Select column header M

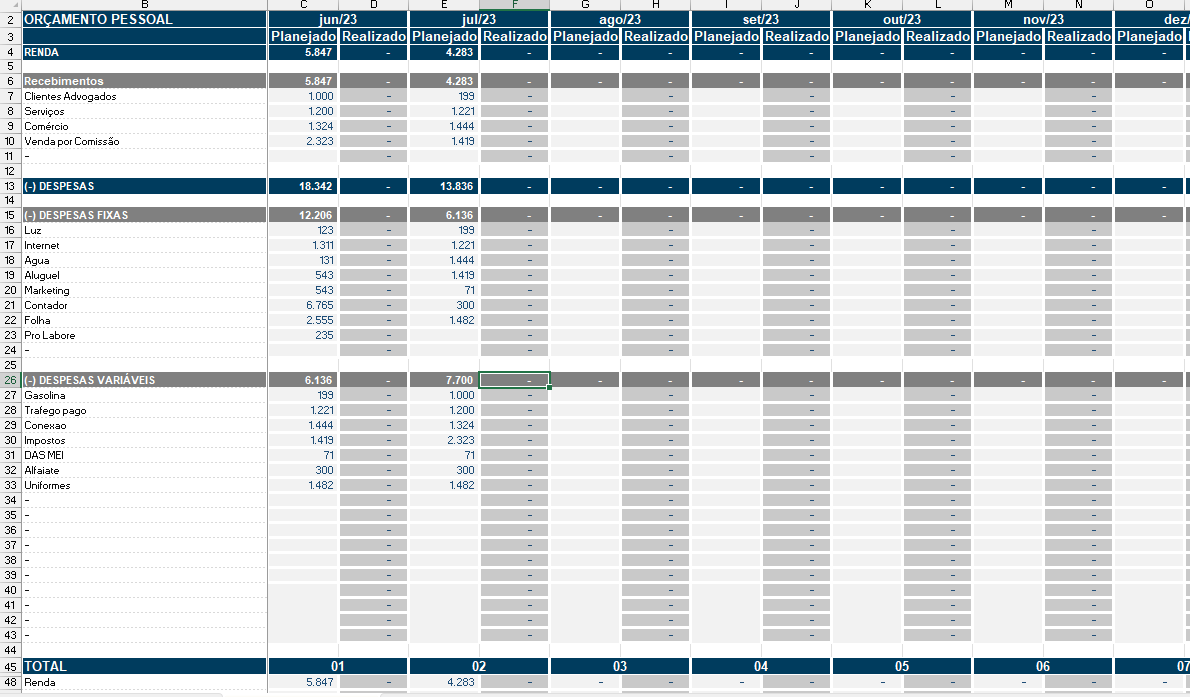pyautogui.click(x=1007, y=5)
